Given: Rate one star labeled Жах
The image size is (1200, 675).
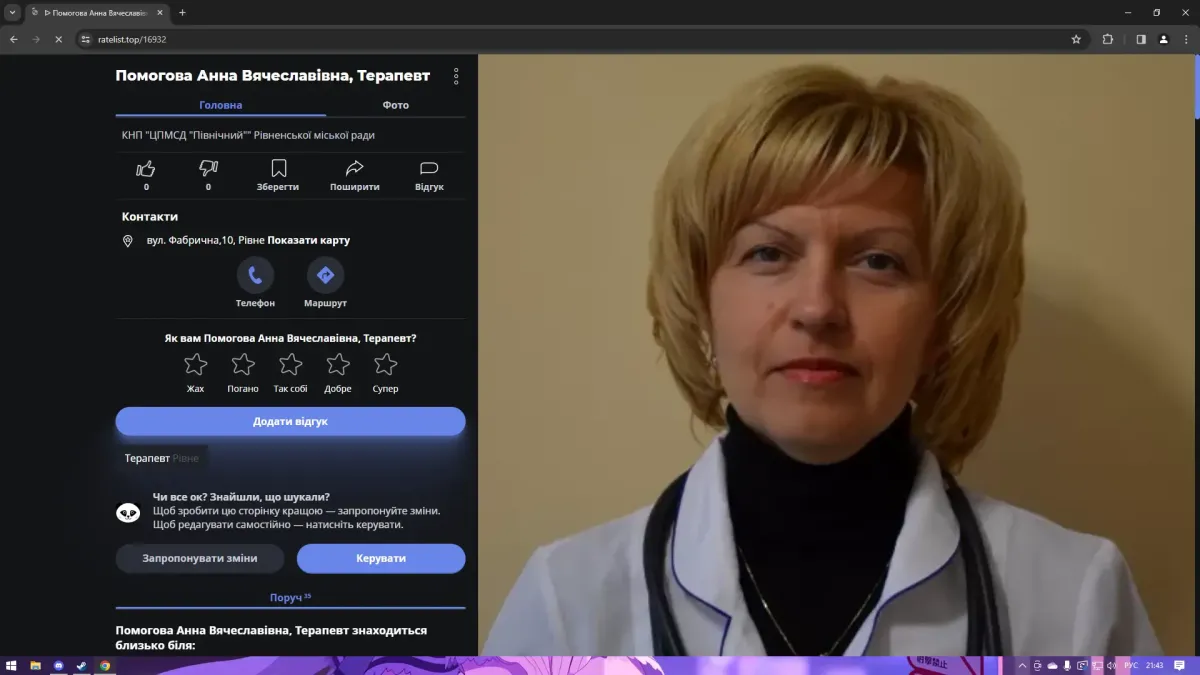Looking at the screenshot, I should 196,364.
